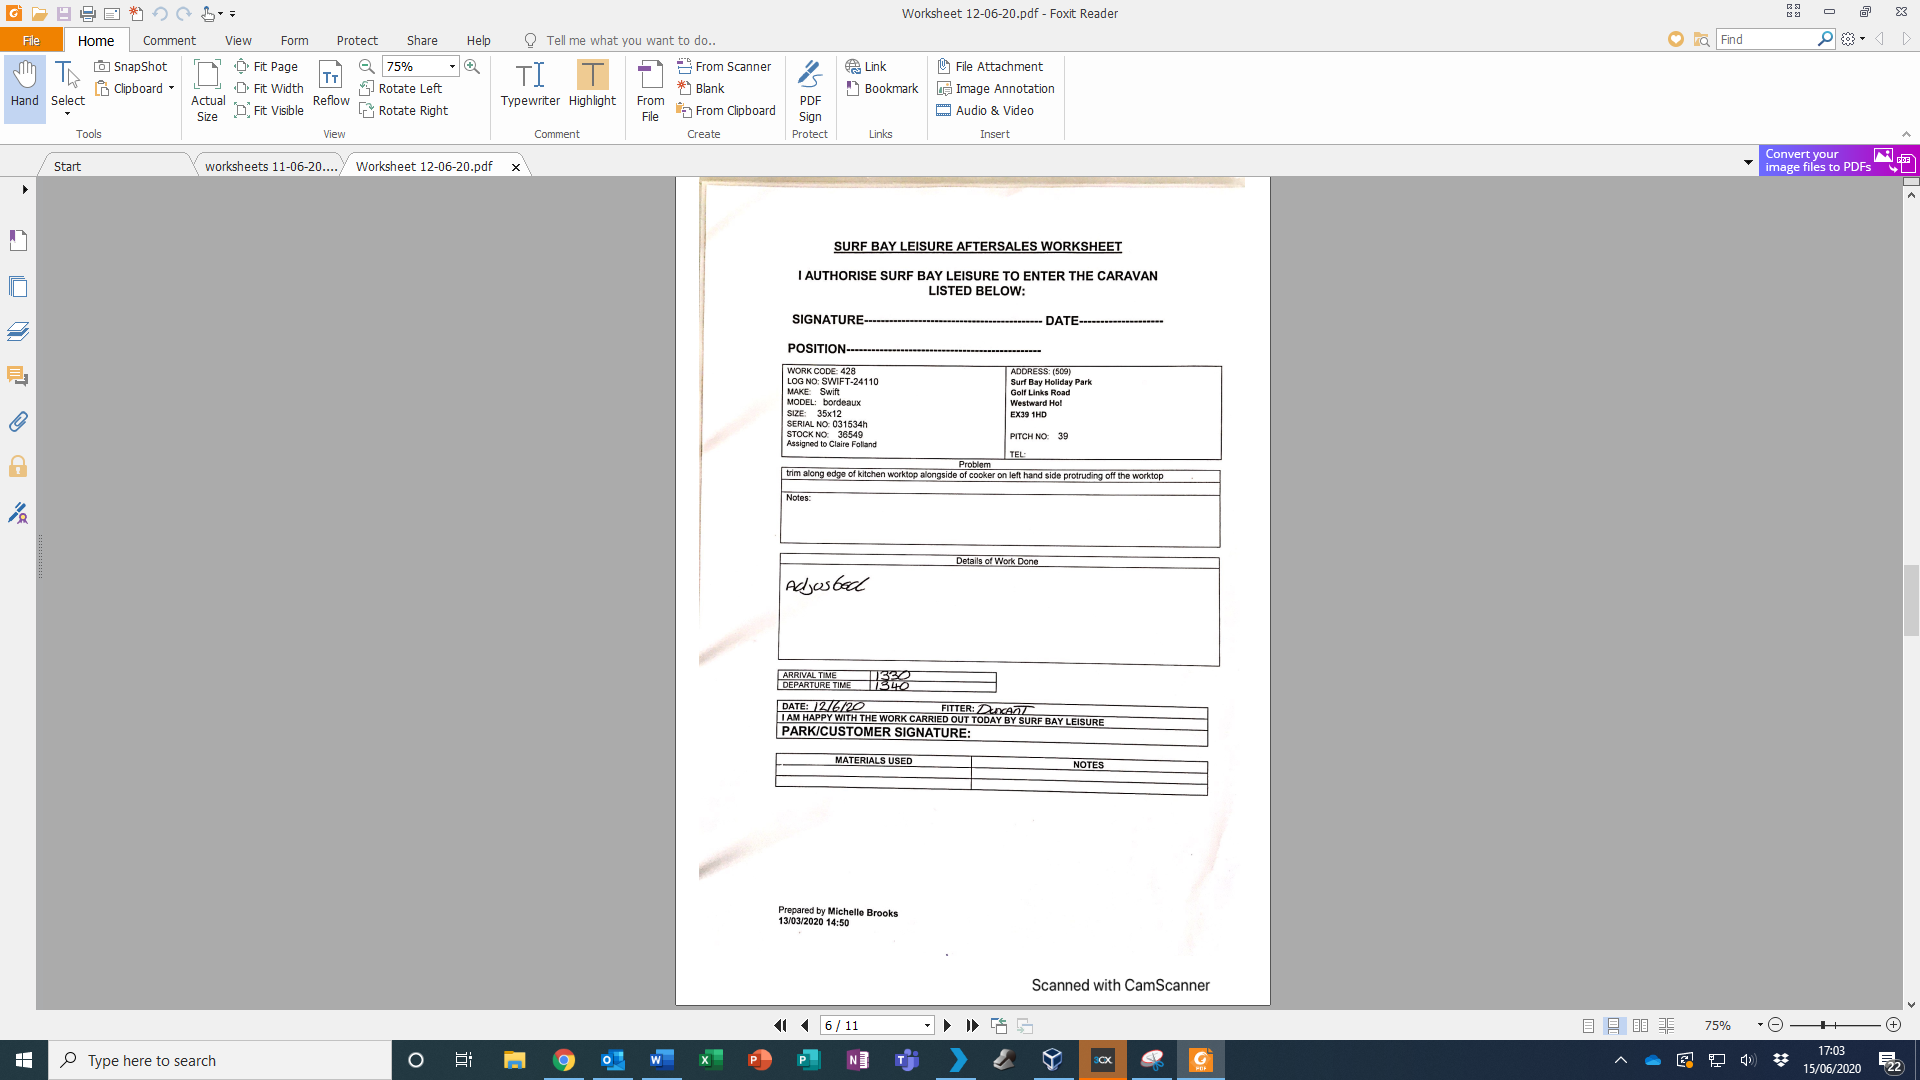Open the zoom percentage dropdown
This screenshot has width=1920, height=1080.
(452, 66)
